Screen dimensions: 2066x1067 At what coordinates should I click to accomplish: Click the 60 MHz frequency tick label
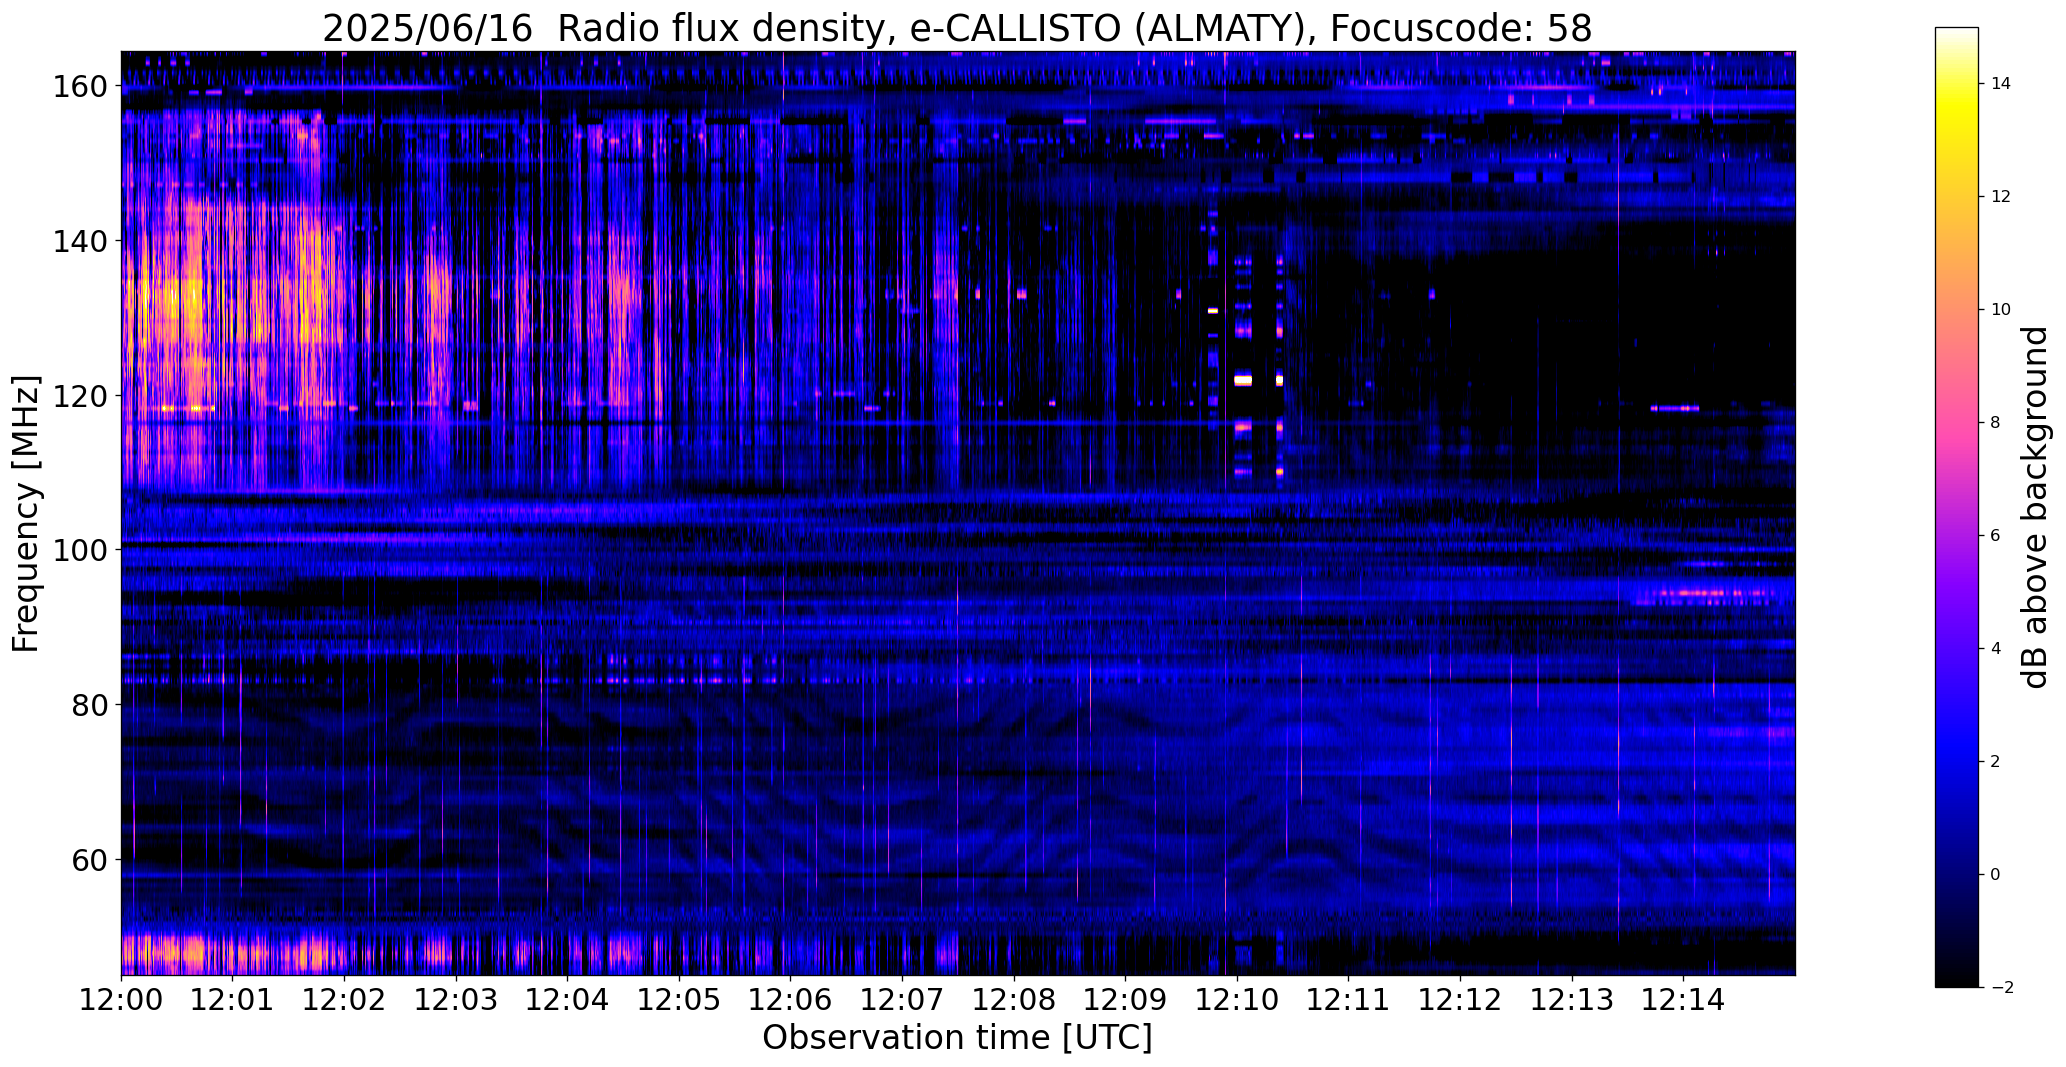point(88,859)
